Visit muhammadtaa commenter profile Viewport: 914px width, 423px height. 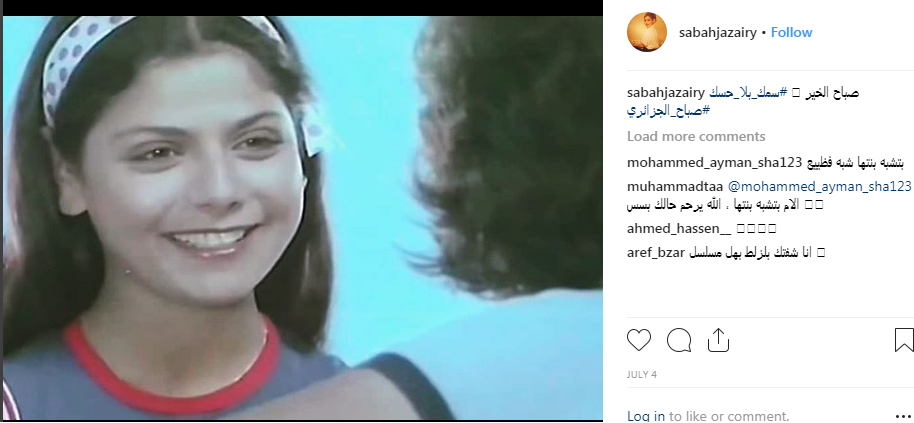pyautogui.click(x=675, y=186)
